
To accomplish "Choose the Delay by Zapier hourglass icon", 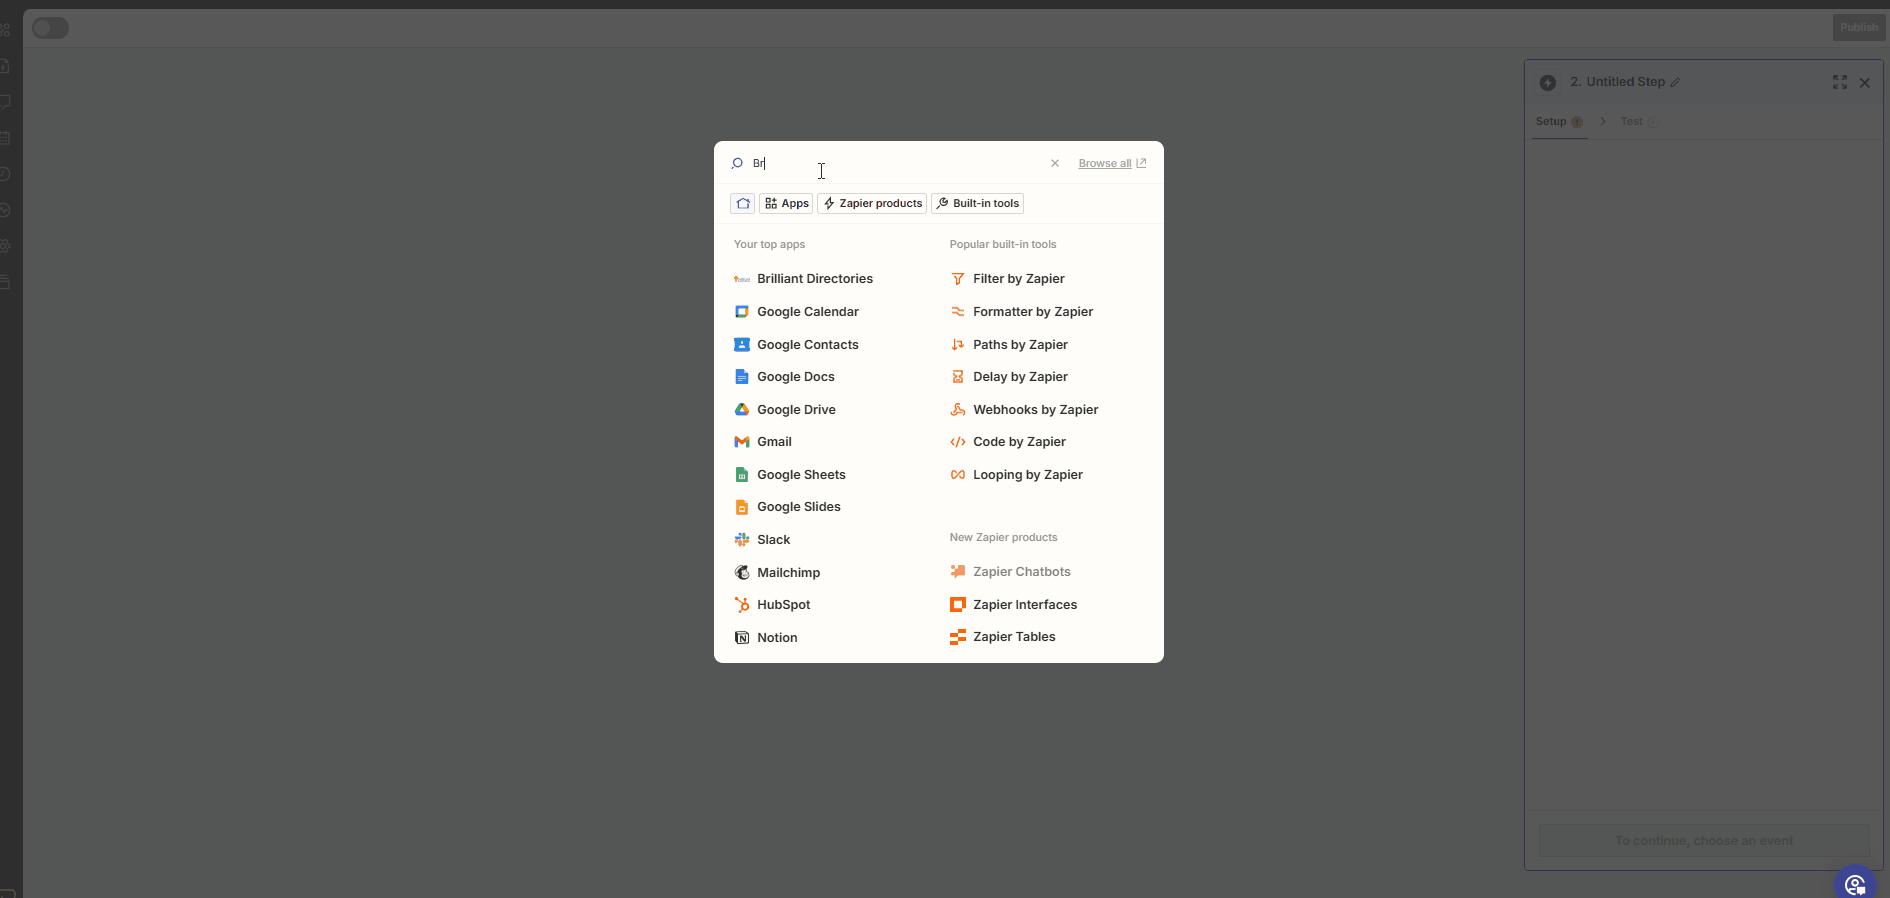I will (958, 377).
